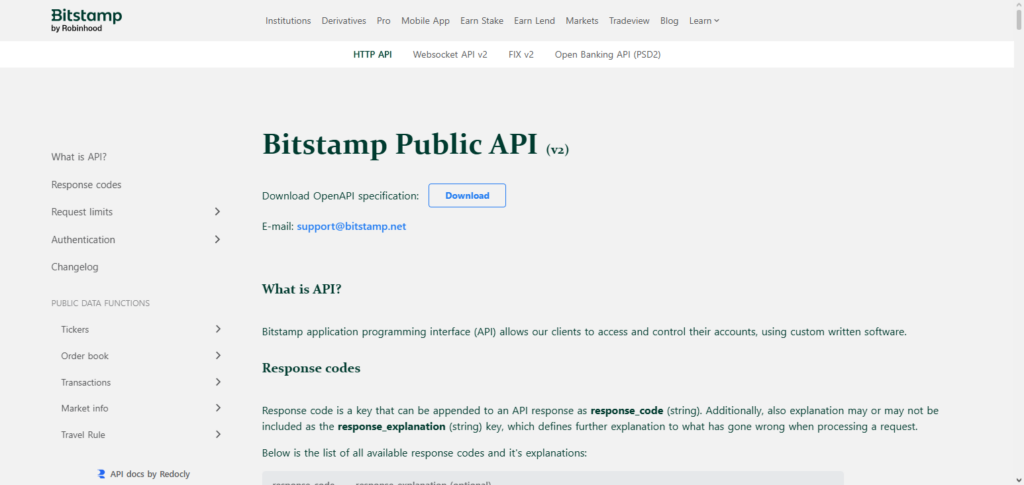Viewport: 1024px width, 485px height.
Task: Click the Bitstamp by Robinhood logo
Action: coord(86,20)
